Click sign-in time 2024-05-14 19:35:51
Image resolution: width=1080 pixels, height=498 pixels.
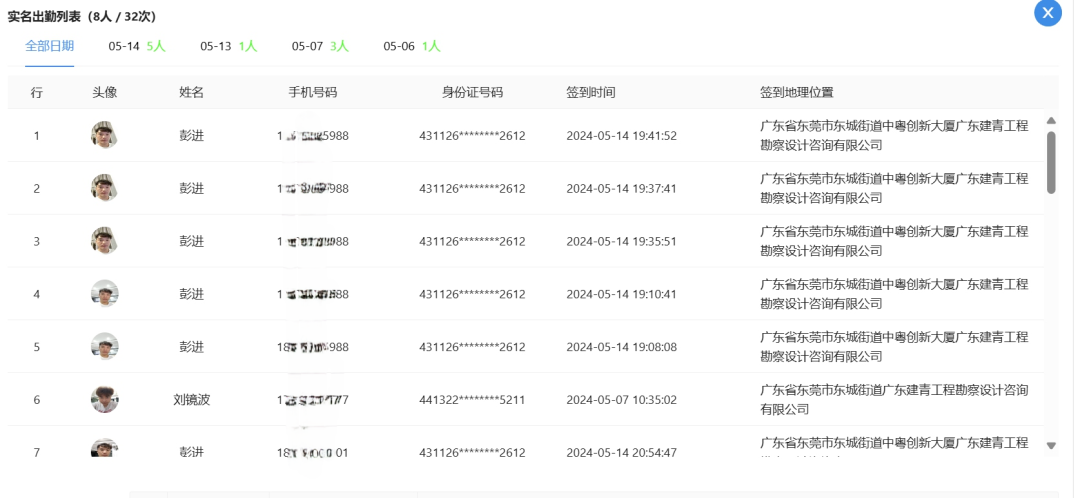click(621, 241)
